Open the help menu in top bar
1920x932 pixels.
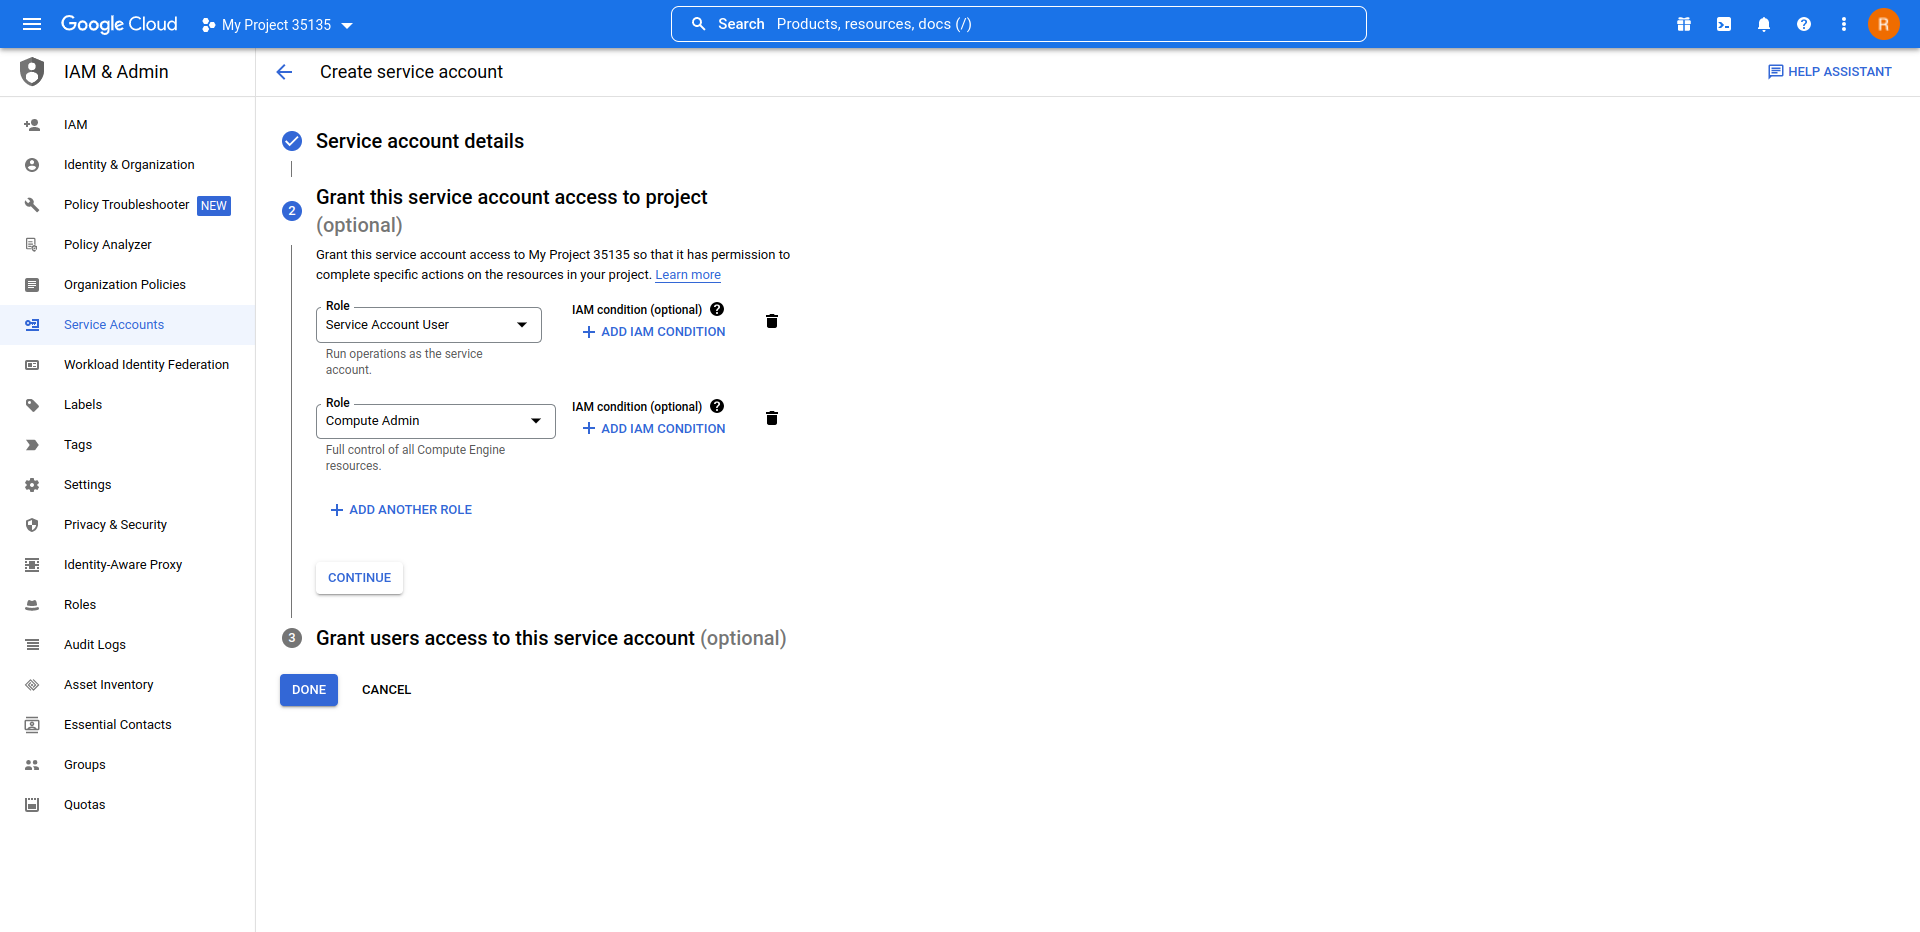pos(1803,23)
